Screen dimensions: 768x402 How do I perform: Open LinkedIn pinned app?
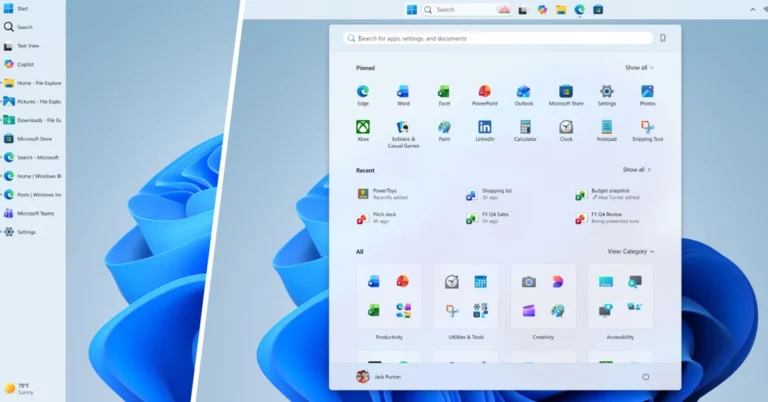(484, 131)
